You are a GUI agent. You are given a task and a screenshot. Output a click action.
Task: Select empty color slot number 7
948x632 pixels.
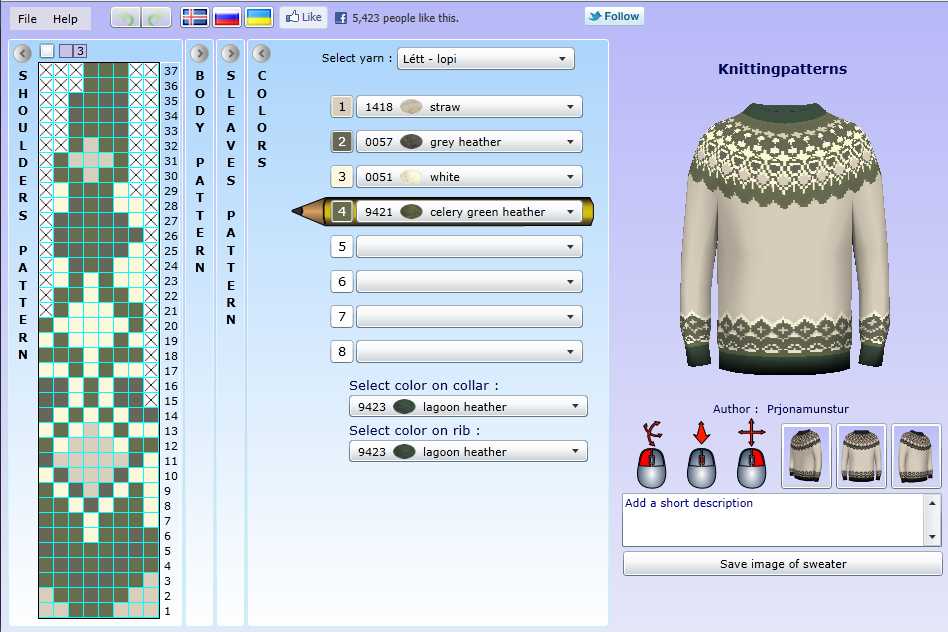point(342,317)
